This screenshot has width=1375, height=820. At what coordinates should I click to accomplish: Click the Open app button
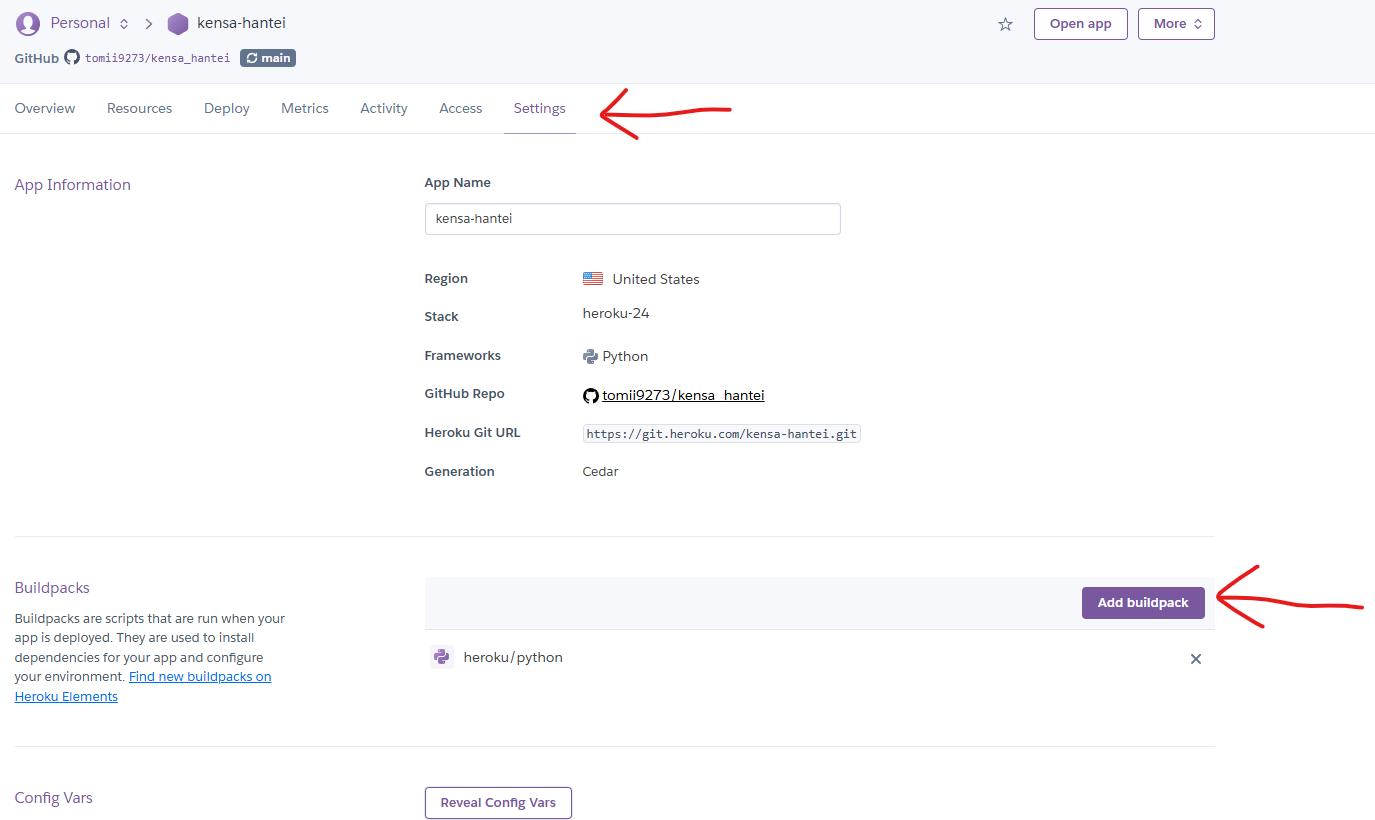(x=1081, y=24)
